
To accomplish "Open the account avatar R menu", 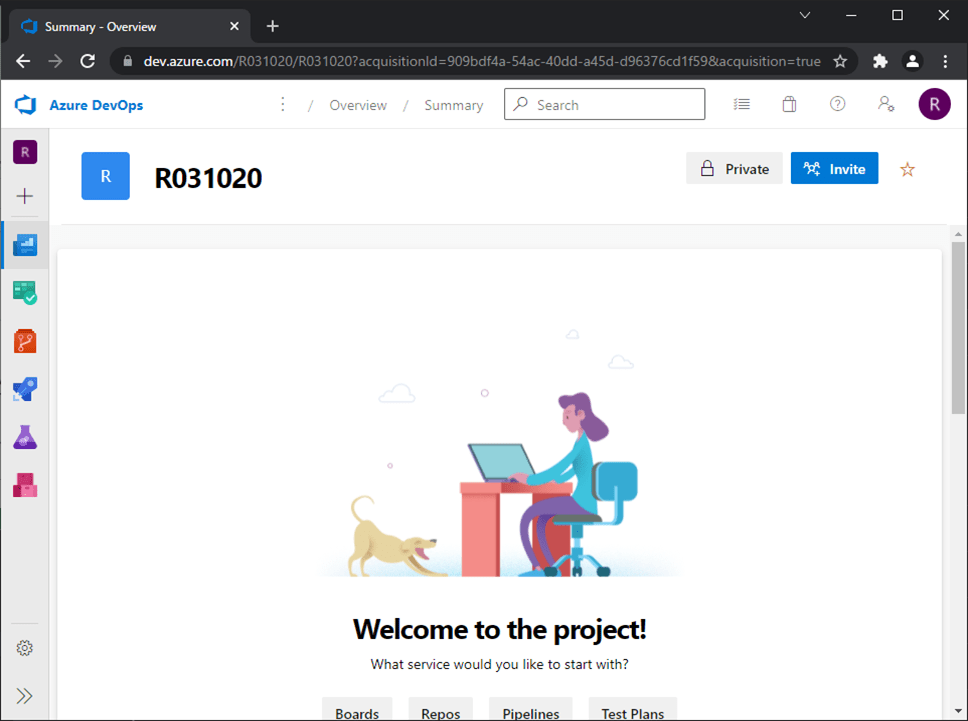I will tap(934, 104).
